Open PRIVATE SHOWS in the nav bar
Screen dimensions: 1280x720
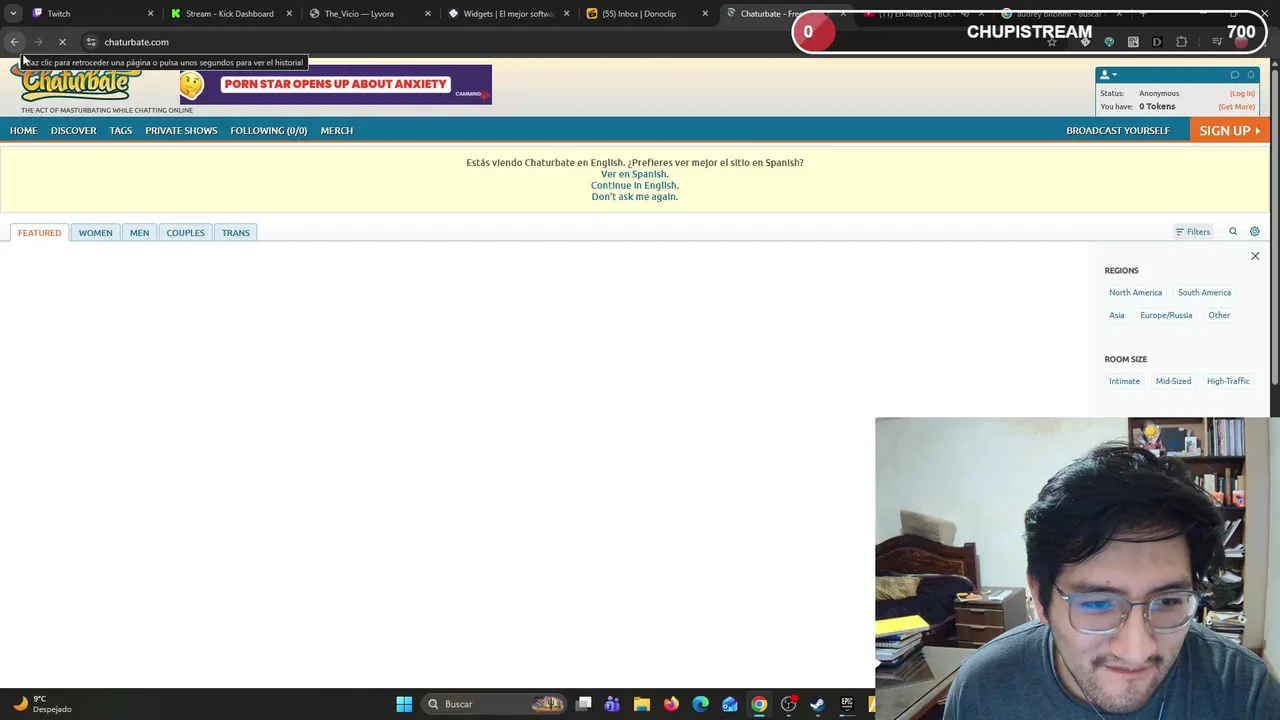pos(181,131)
